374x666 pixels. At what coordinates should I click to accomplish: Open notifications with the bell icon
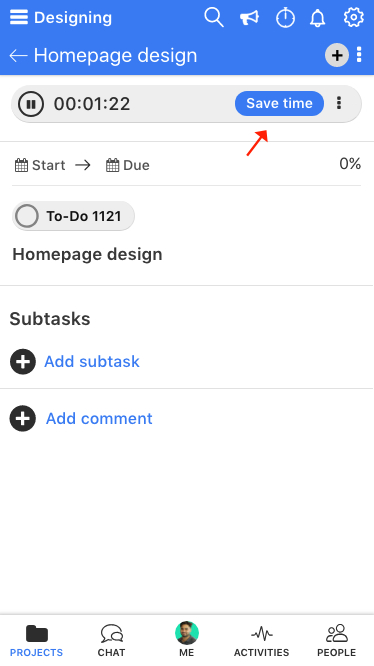[x=318, y=18]
